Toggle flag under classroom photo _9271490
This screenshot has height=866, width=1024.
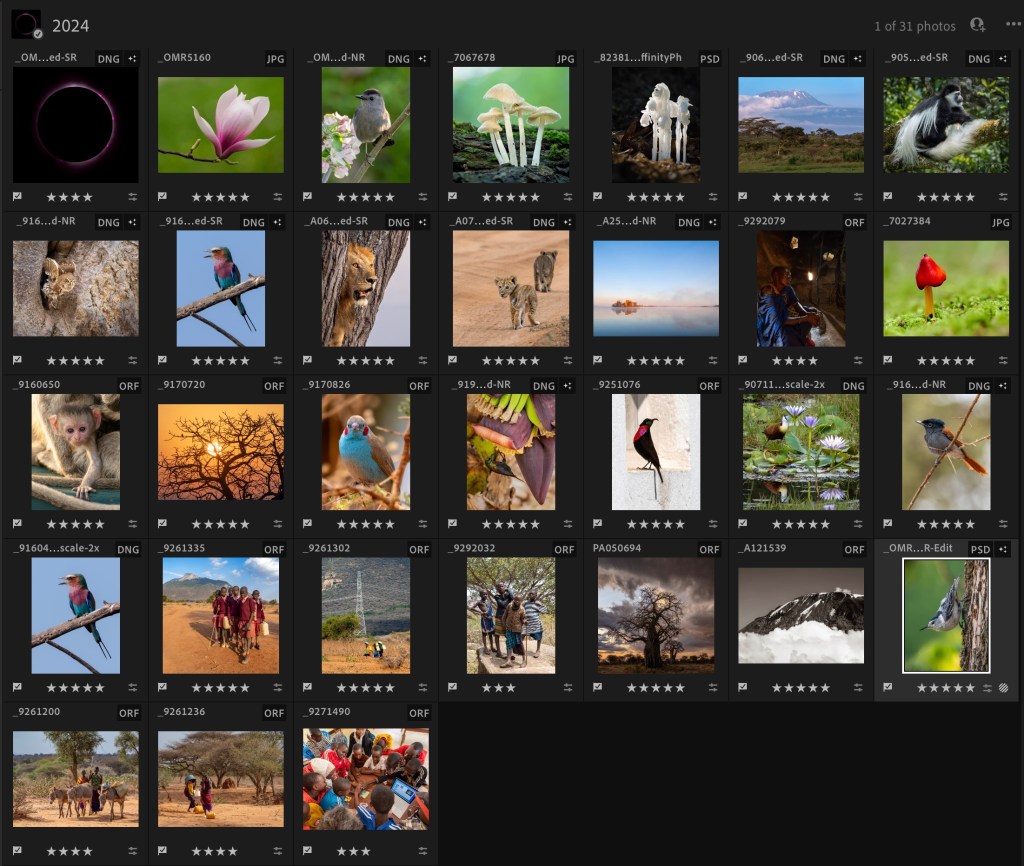click(x=308, y=851)
